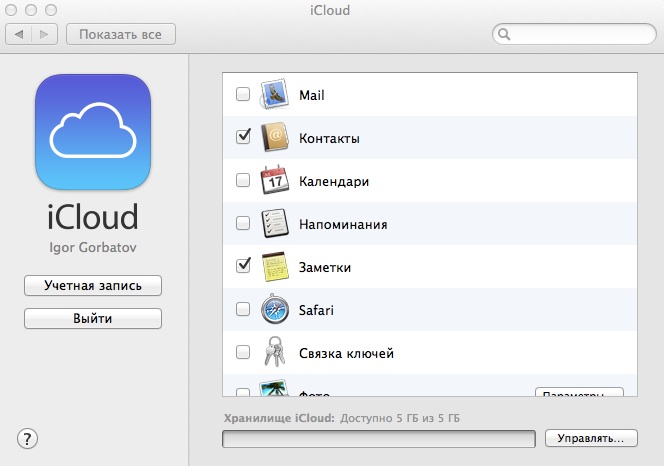Click the Управлять storage button
Viewport: 664px width, 466px height.
click(590, 438)
